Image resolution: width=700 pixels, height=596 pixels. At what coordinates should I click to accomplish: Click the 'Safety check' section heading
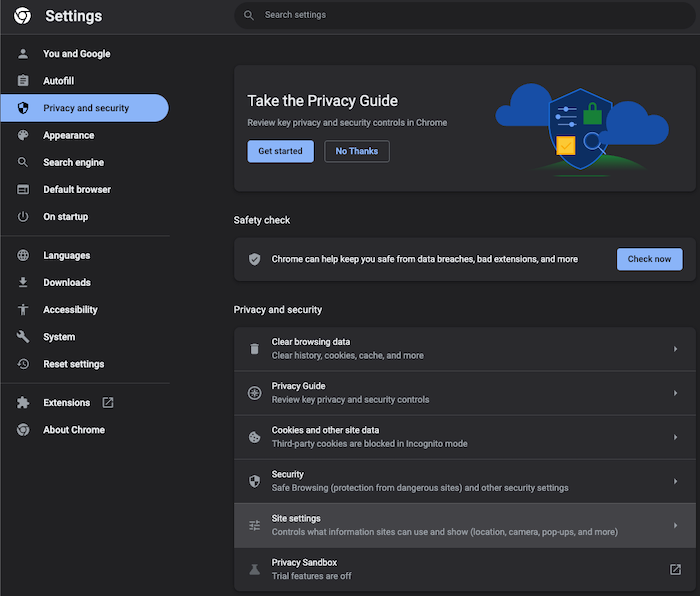(x=262, y=220)
